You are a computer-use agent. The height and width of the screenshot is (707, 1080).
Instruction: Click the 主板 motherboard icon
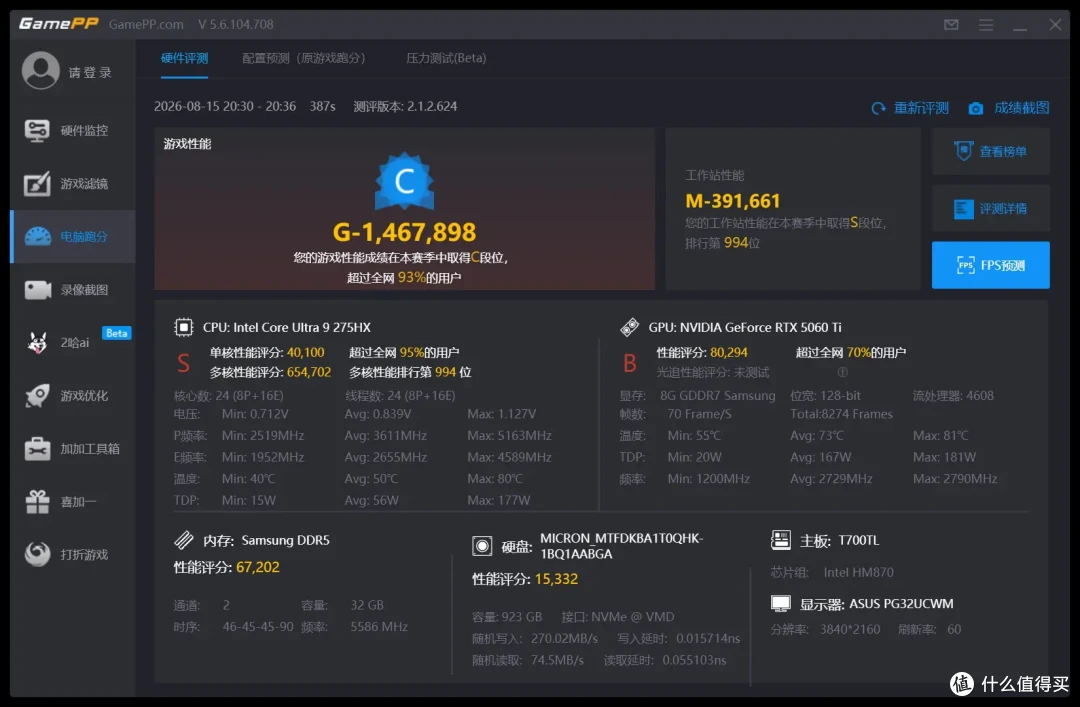point(780,540)
